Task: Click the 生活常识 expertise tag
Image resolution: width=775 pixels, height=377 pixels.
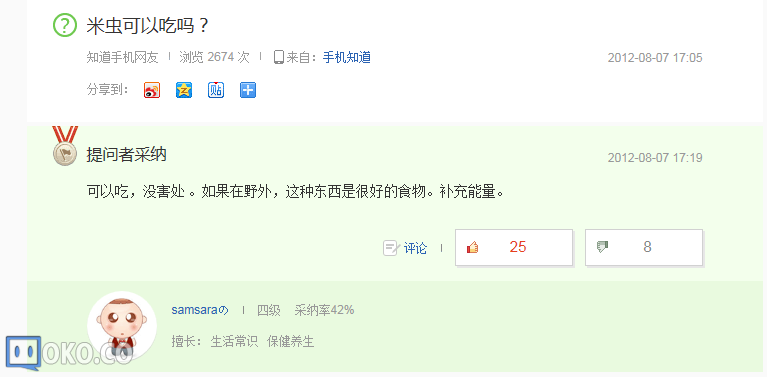Action: click(234, 341)
